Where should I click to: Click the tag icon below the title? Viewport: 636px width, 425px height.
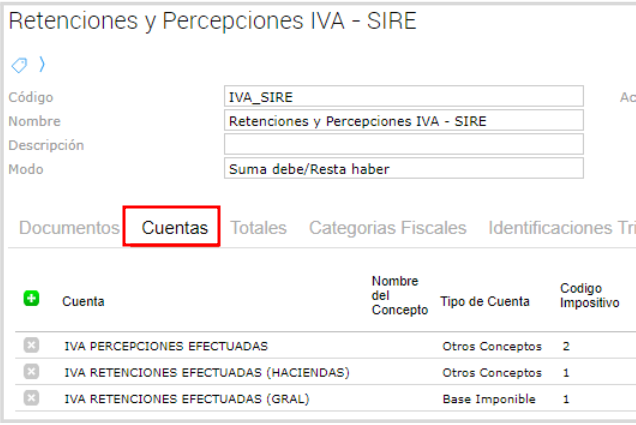(18, 65)
